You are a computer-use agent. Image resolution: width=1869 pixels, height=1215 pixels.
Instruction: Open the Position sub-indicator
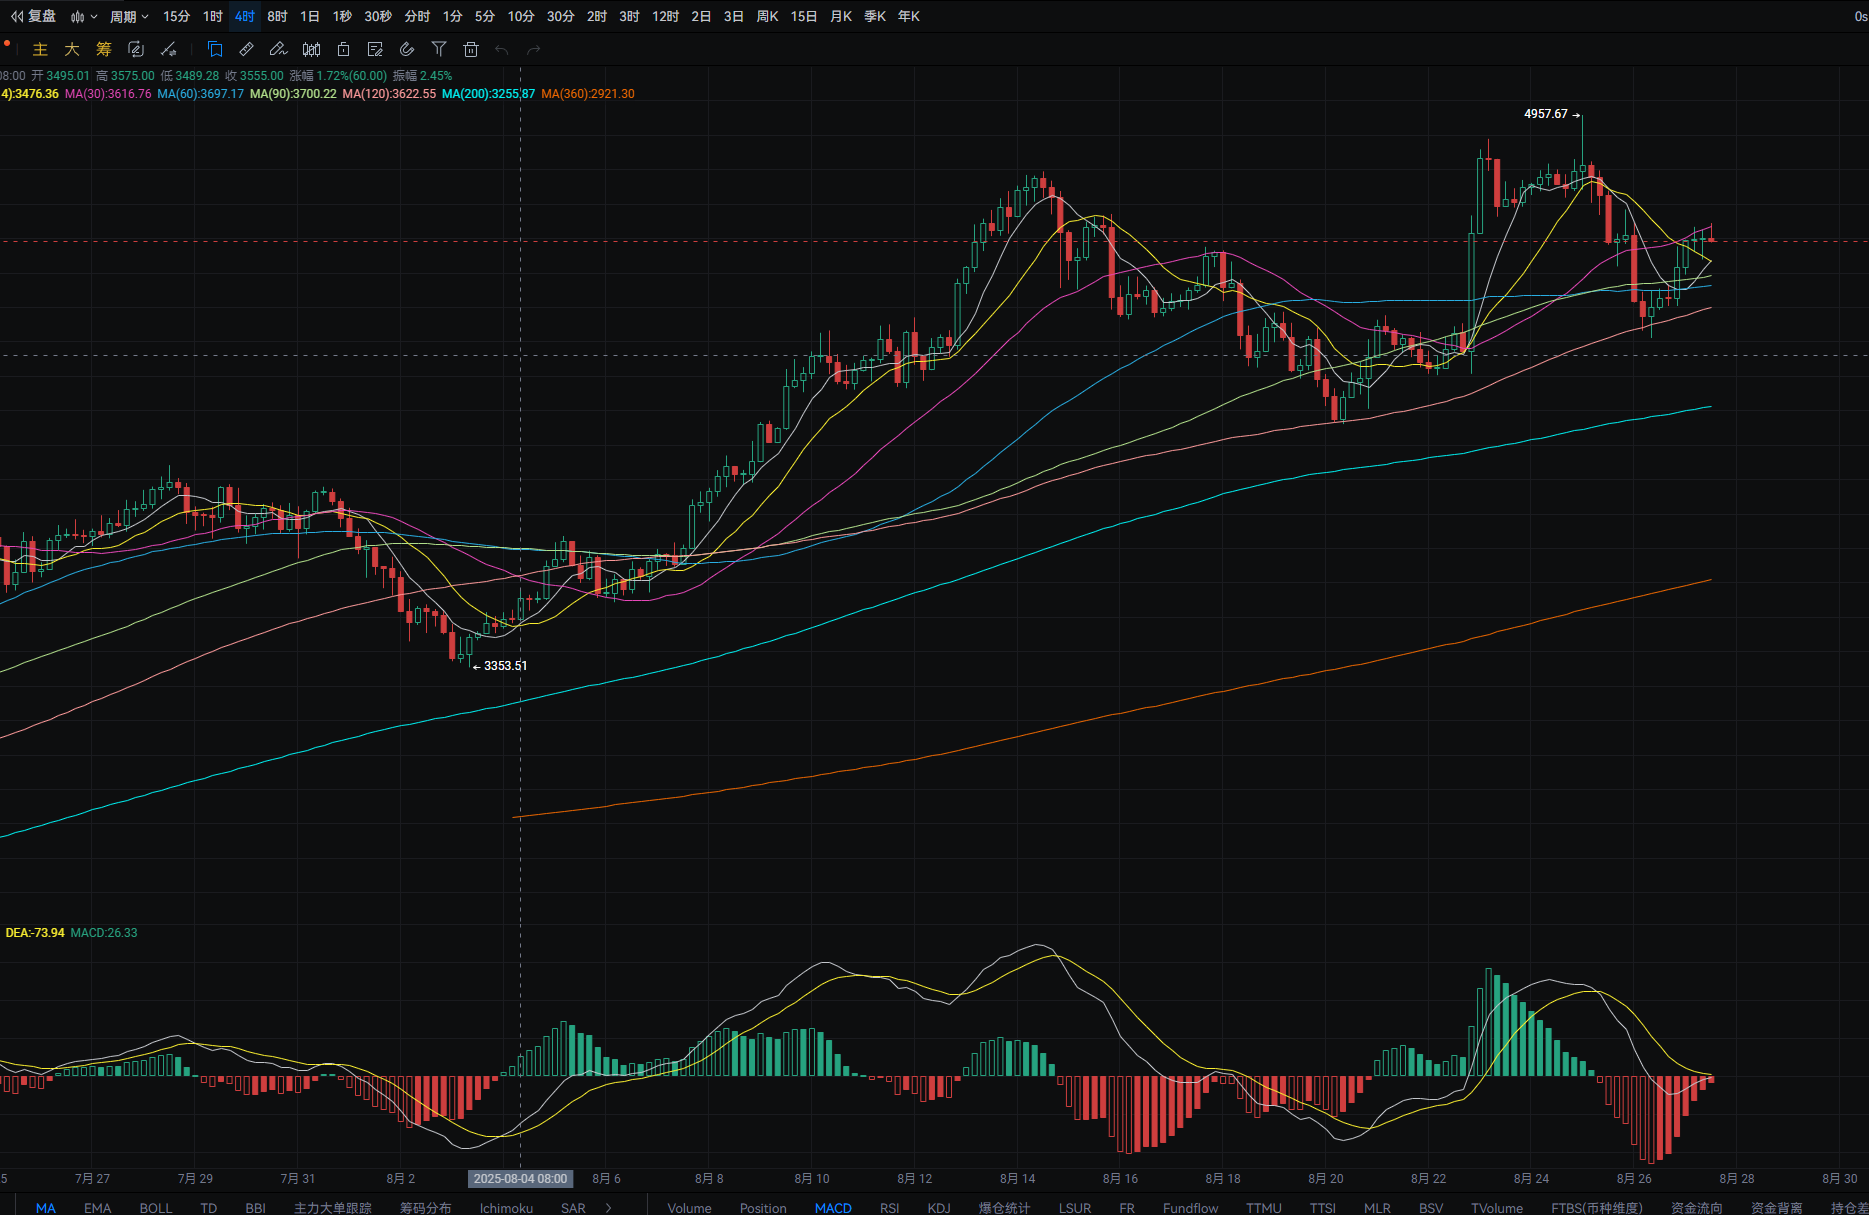click(x=763, y=1208)
